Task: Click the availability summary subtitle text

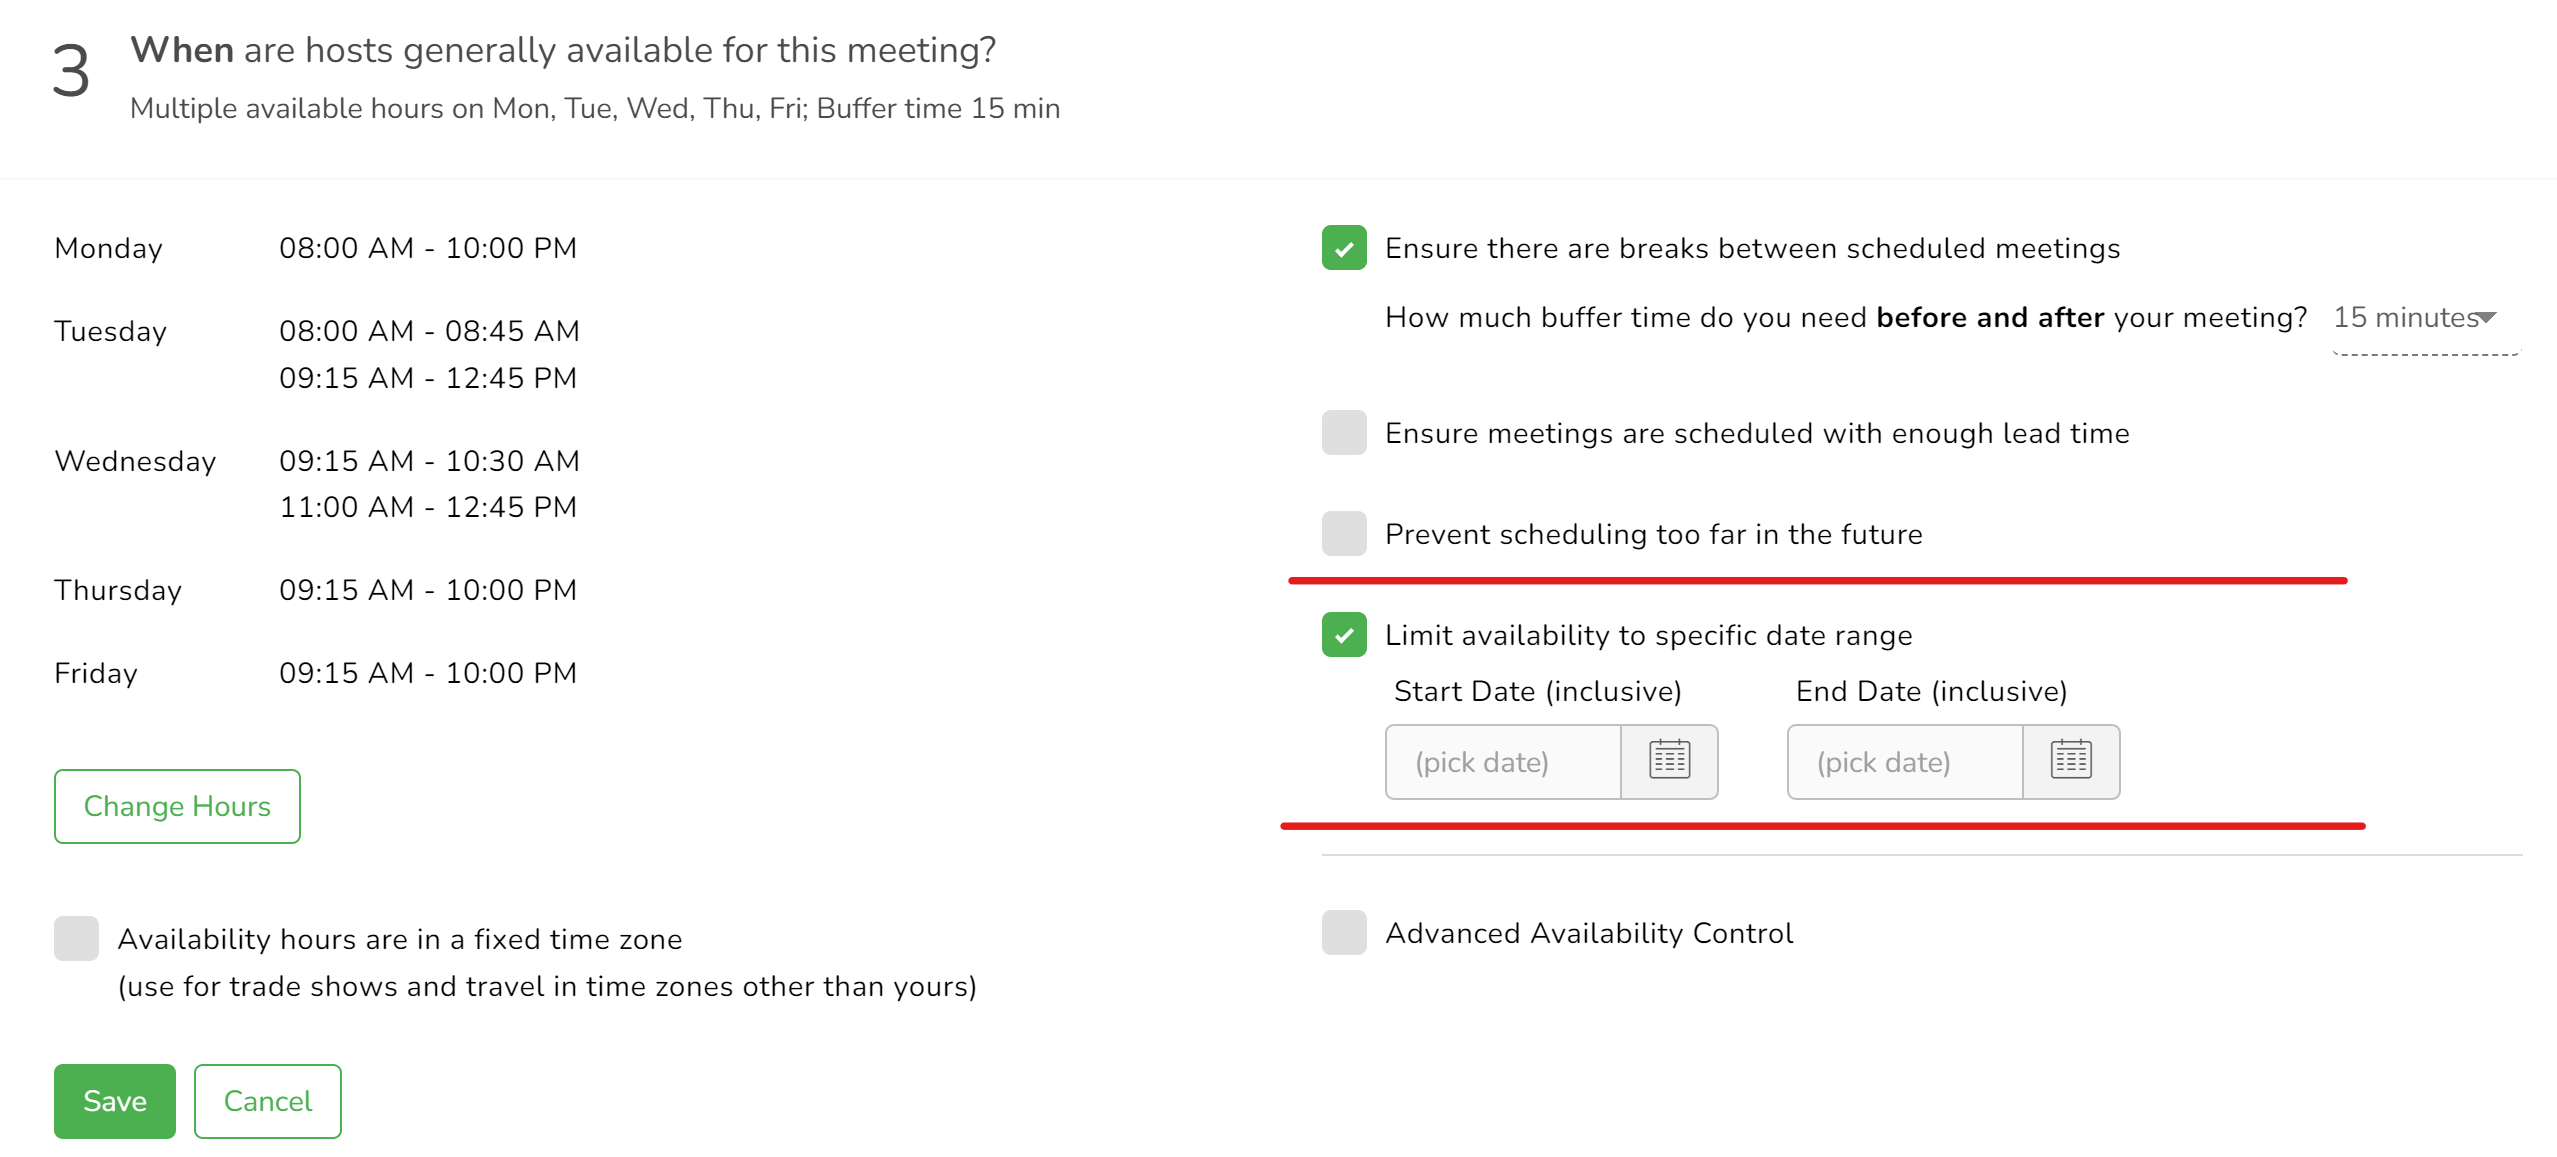Action: coord(595,108)
